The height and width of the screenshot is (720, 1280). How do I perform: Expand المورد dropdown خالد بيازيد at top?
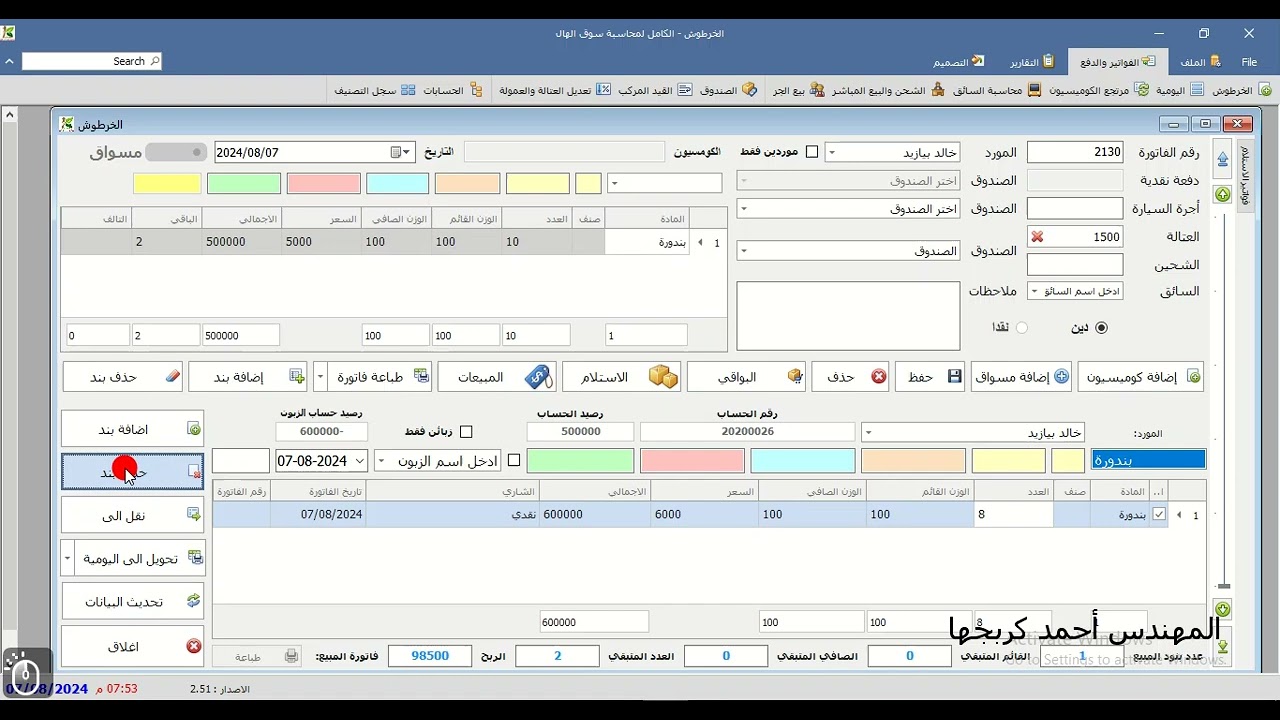click(832, 153)
